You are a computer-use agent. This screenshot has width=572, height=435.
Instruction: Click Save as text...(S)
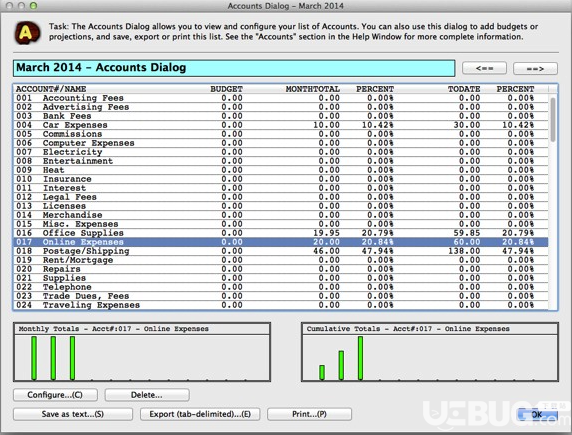73,414
